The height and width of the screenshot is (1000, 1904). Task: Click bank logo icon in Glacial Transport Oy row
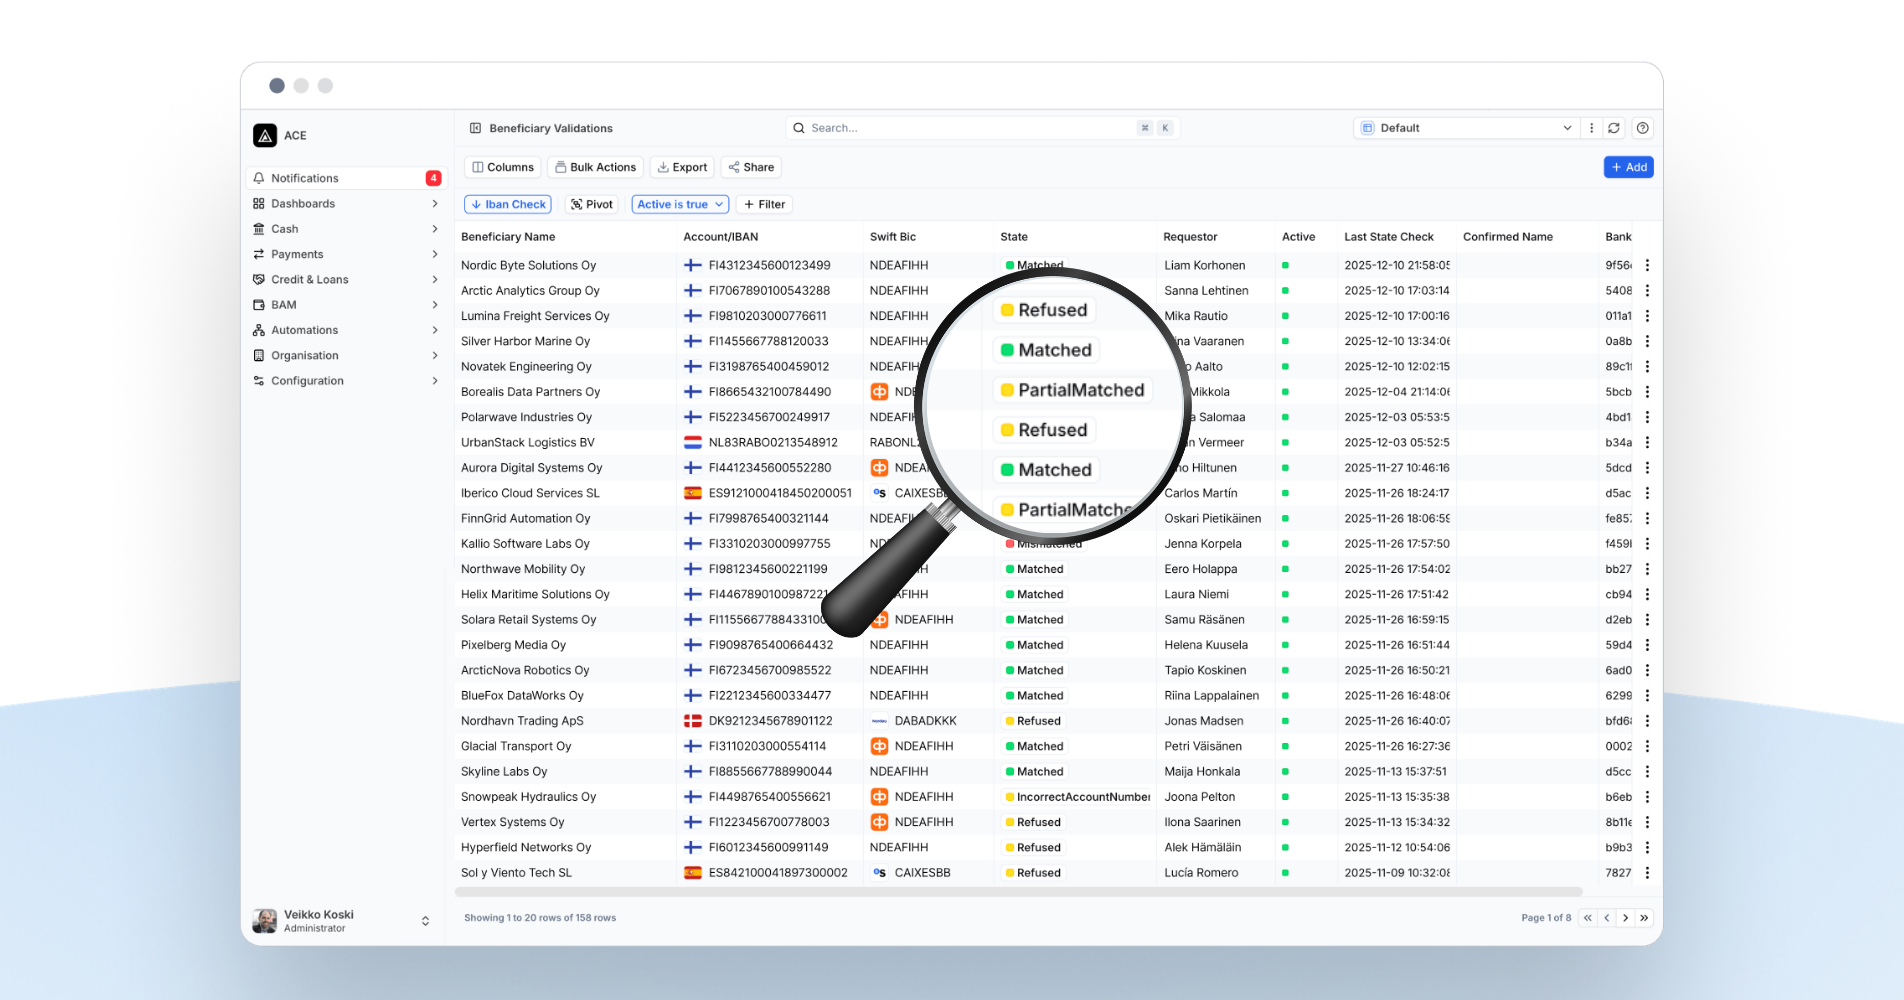(879, 746)
